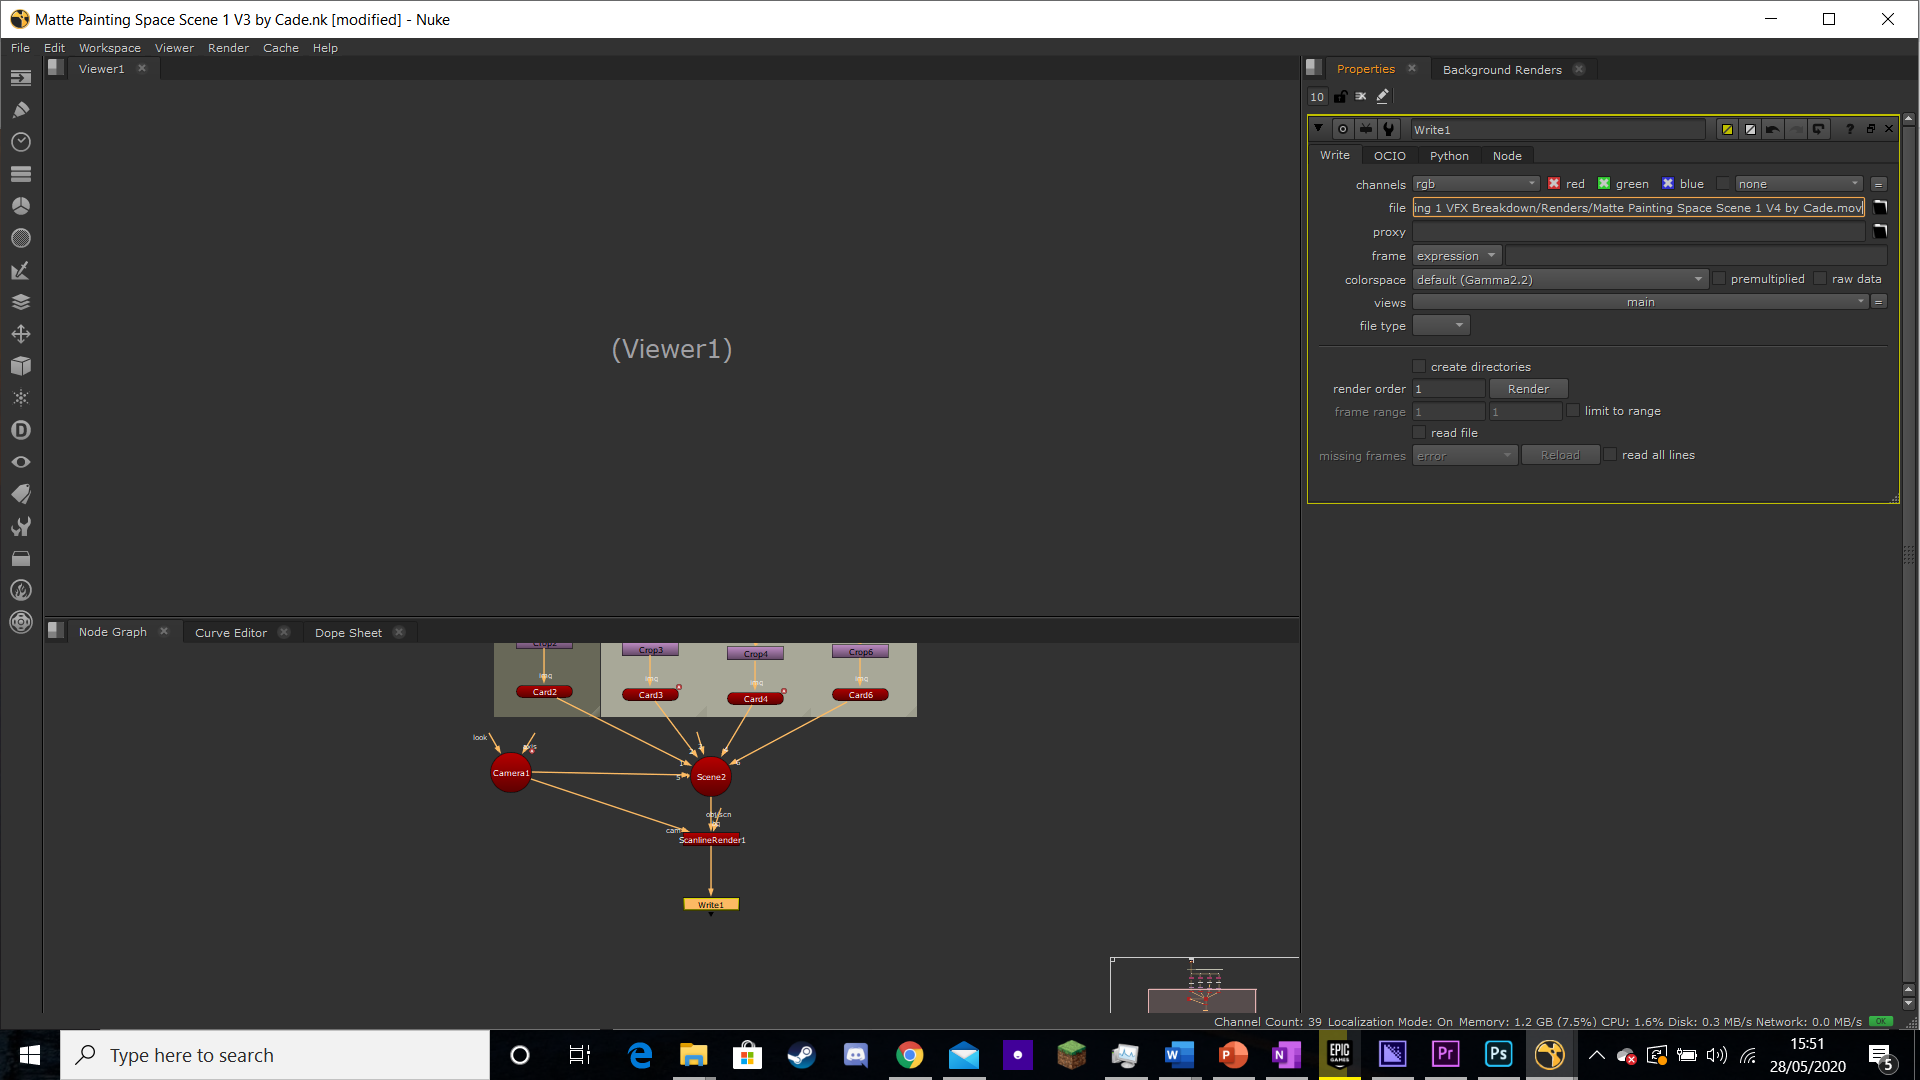Screen dimensions: 1920x1080
Task: Open the file type dropdown
Action: [x=1441, y=326]
